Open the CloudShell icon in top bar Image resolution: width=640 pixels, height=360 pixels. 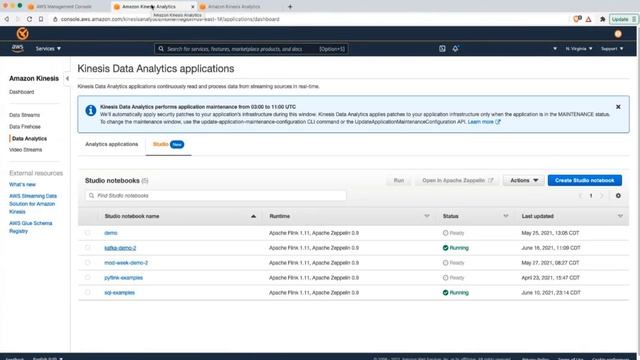click(x=442, y=49)
